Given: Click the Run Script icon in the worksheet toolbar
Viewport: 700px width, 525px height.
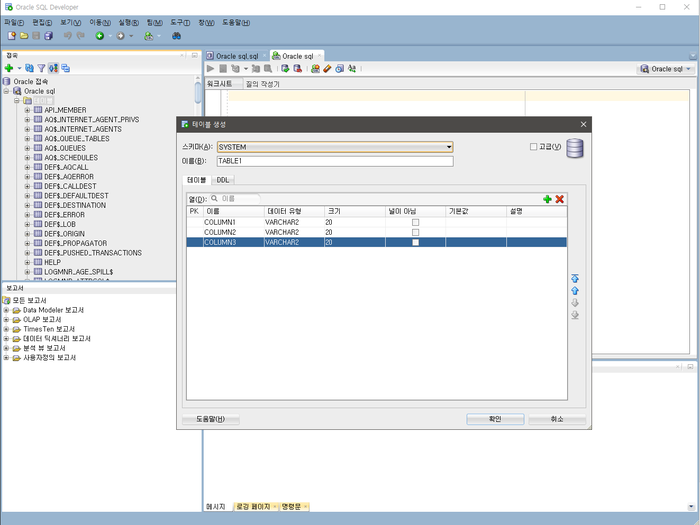Looking at the screenshot, I should [x=223, y=68].
